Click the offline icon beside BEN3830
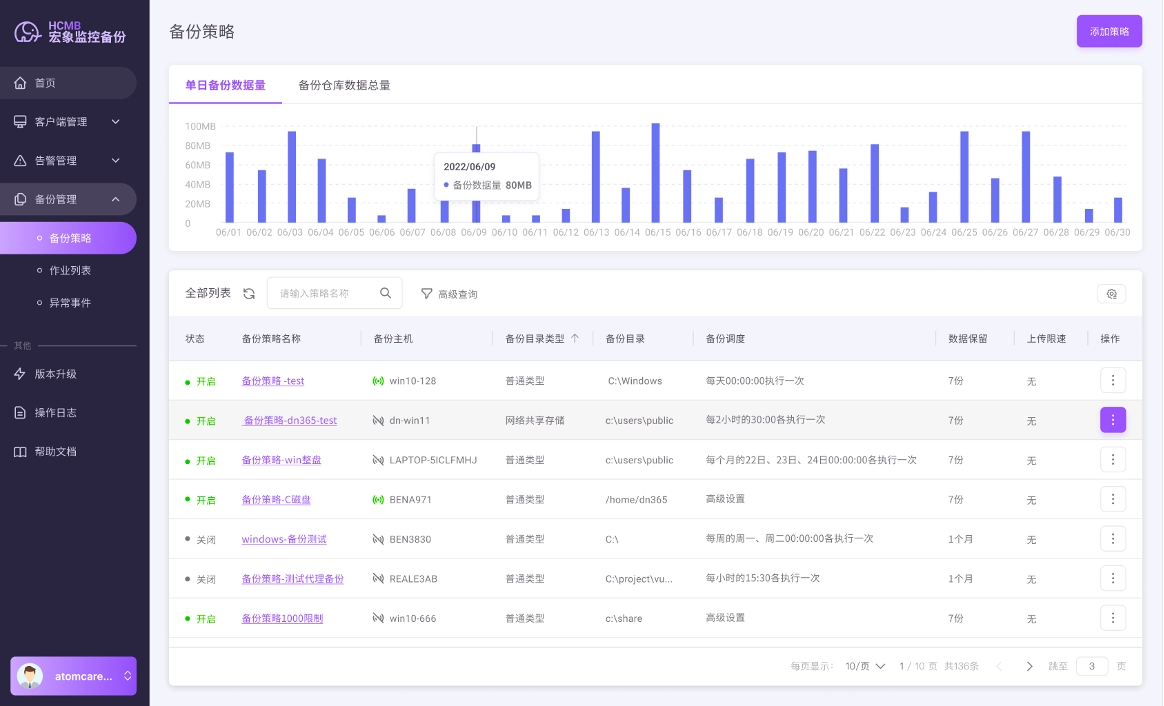Image resolution: width=1164 pixels, height=706 pixels. [x=378, y=539]
